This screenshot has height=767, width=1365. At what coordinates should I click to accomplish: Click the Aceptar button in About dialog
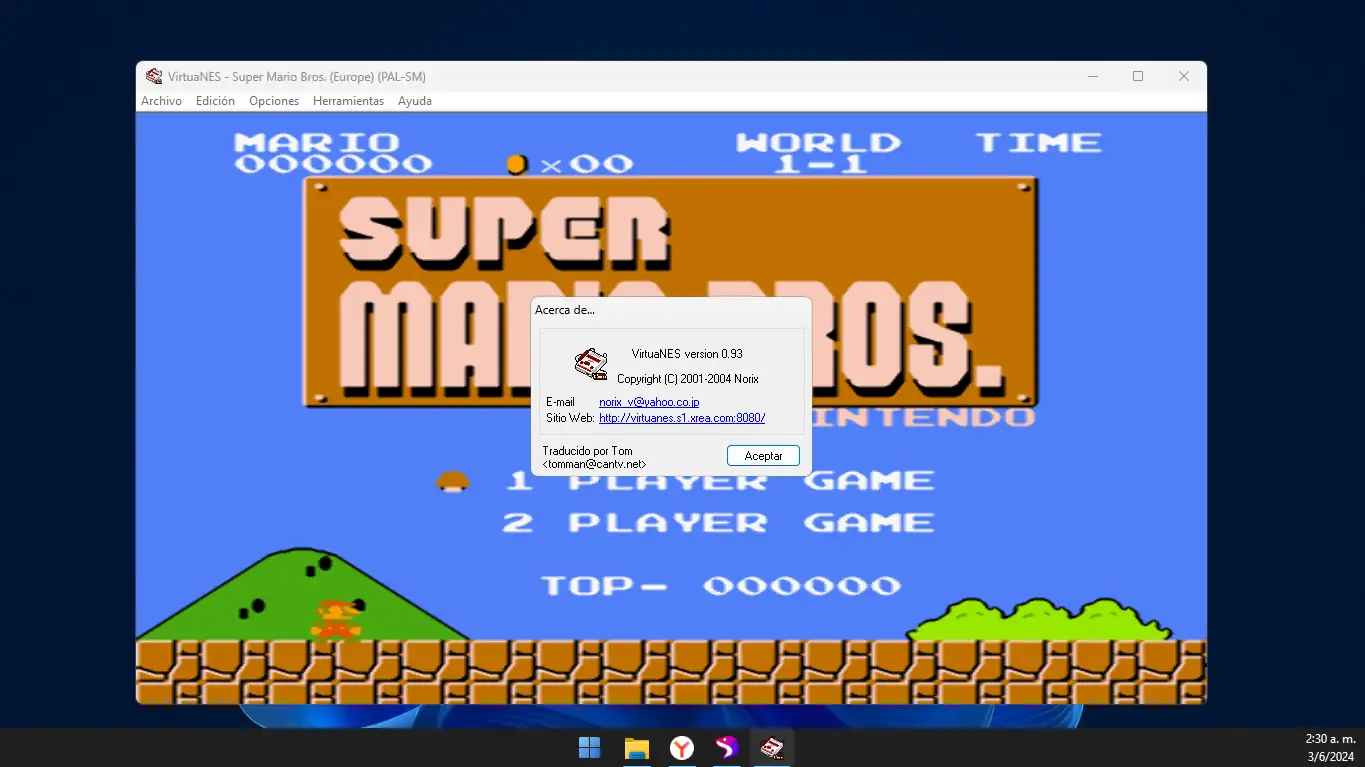[x=763, y=455]
